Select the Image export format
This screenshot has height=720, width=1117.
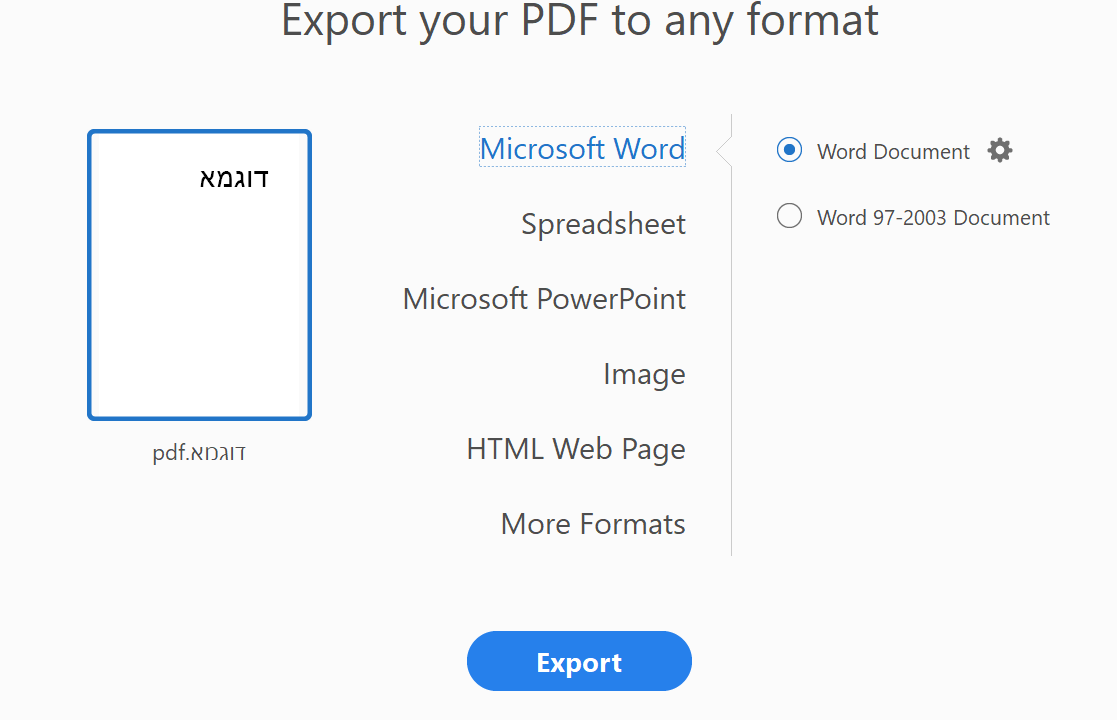click(x=644, y=374)
